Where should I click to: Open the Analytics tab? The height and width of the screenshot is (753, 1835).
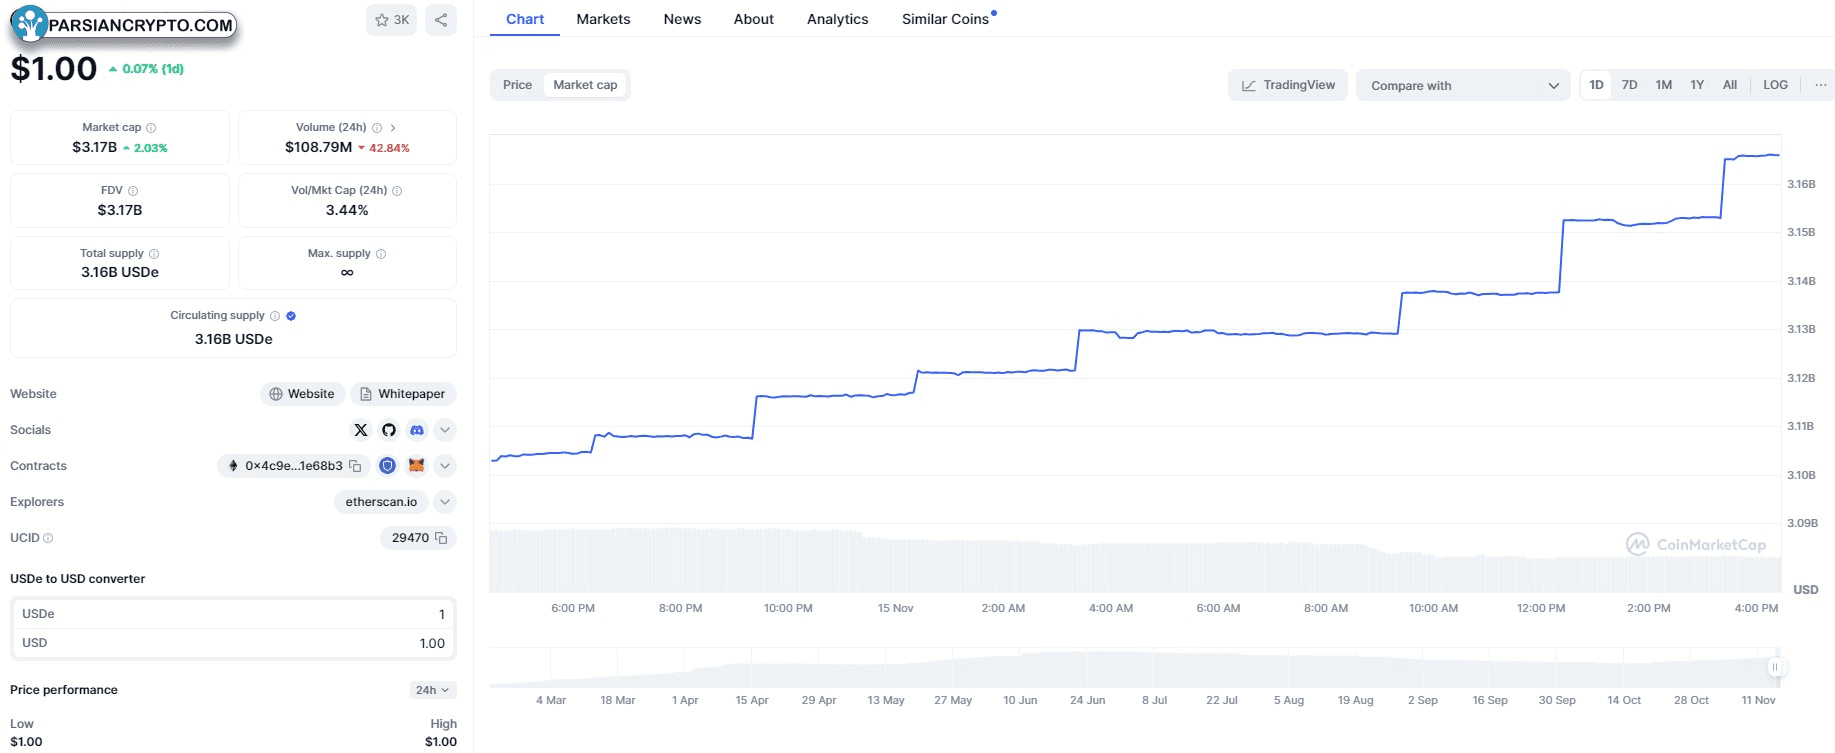click(x=837, y=19)
